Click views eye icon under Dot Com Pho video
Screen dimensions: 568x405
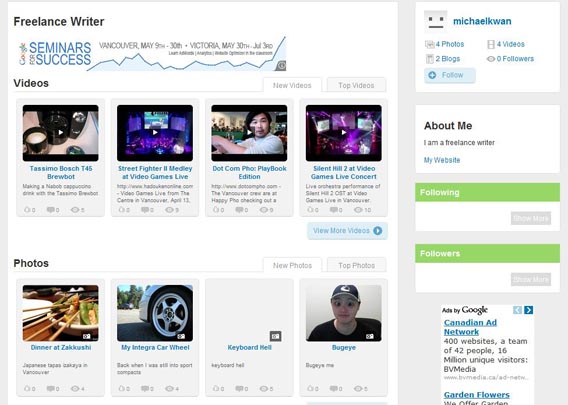[264, 210]
